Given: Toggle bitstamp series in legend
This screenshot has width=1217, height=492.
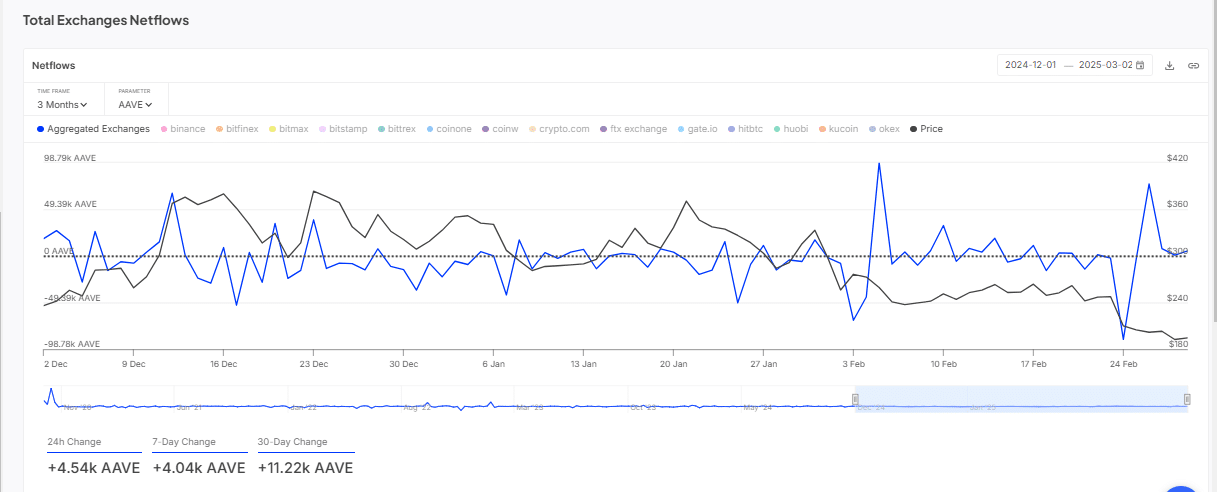Looking at the screenshot, I should coord(343,129).
